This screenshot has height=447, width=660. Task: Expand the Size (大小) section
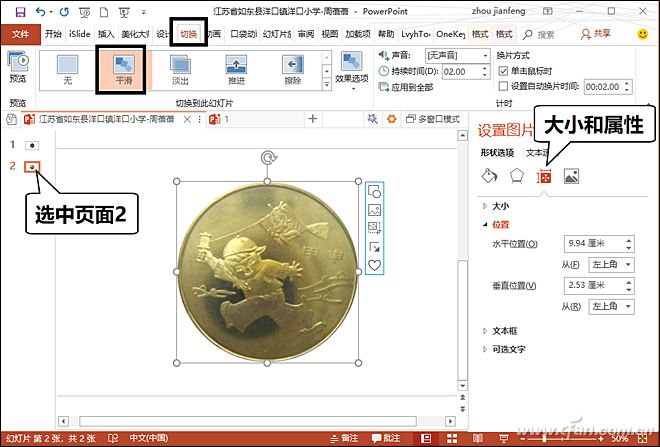tap(496, 206)
